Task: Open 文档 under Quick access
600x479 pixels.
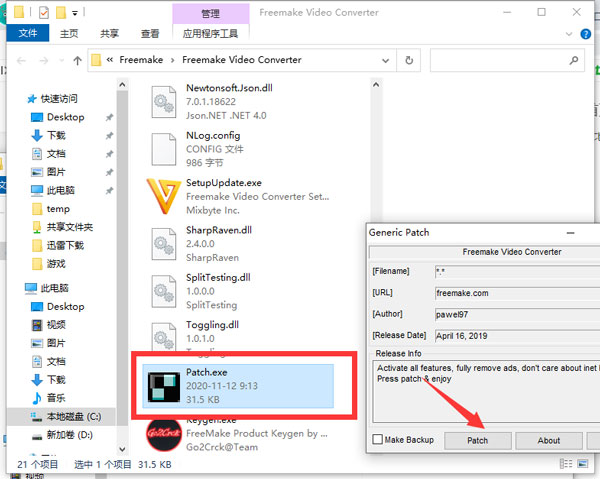Action: click(x=56, y=154)
